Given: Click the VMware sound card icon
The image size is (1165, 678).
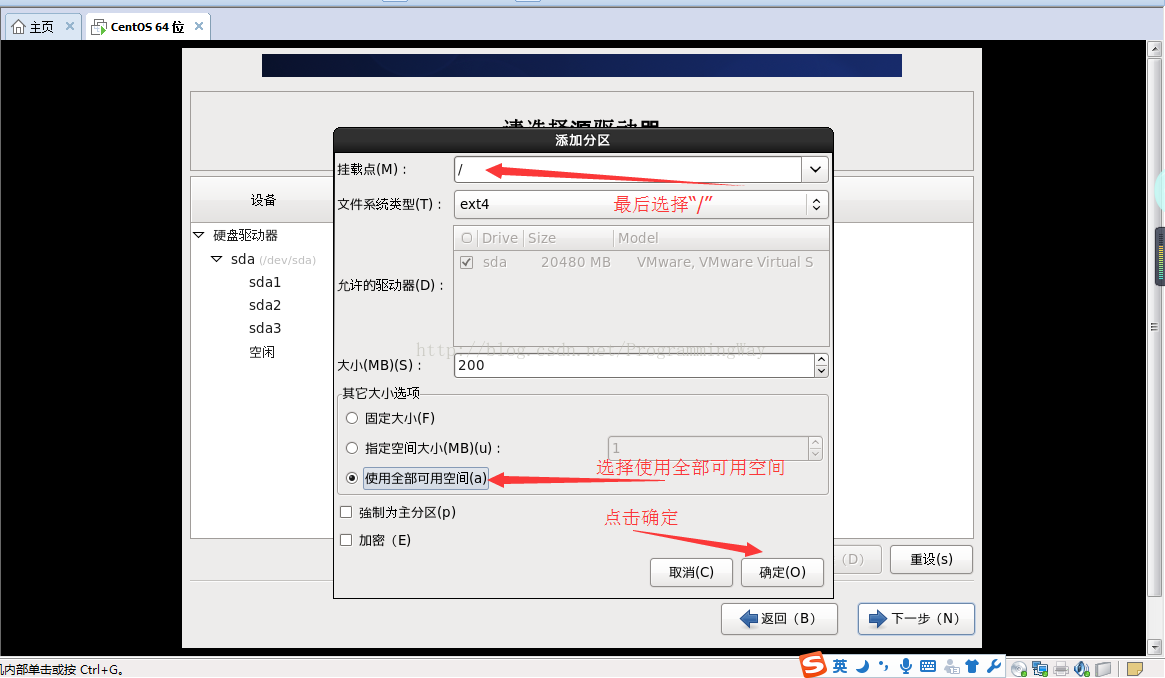Looking at the screenshot, I should click(x=1081, y=668).
